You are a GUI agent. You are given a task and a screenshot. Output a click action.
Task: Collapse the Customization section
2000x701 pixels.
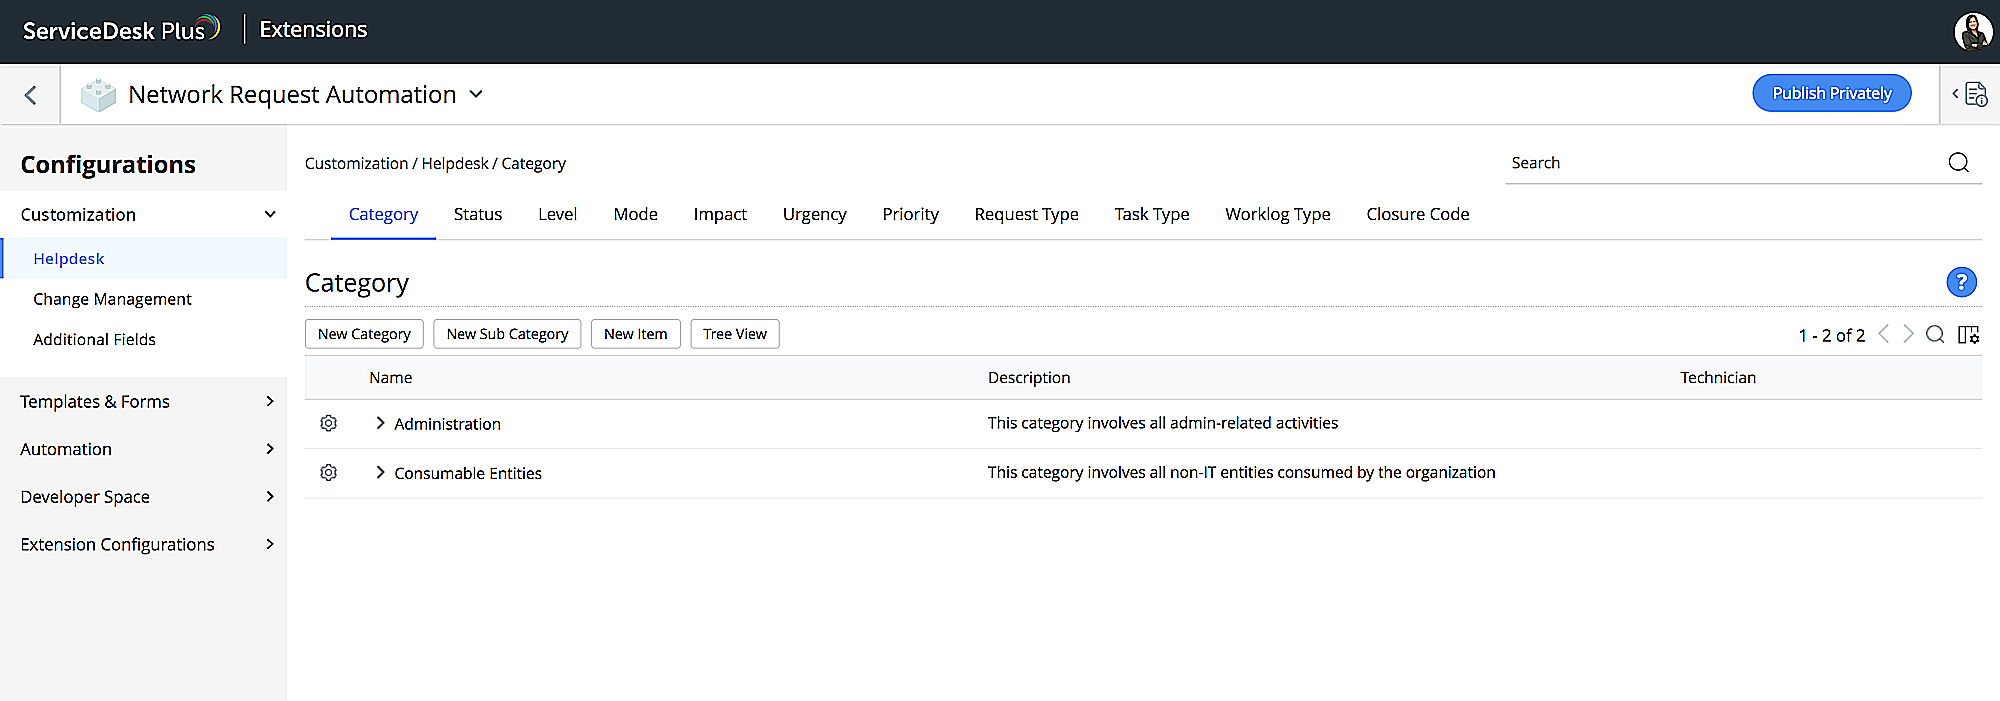coord(269,214)
